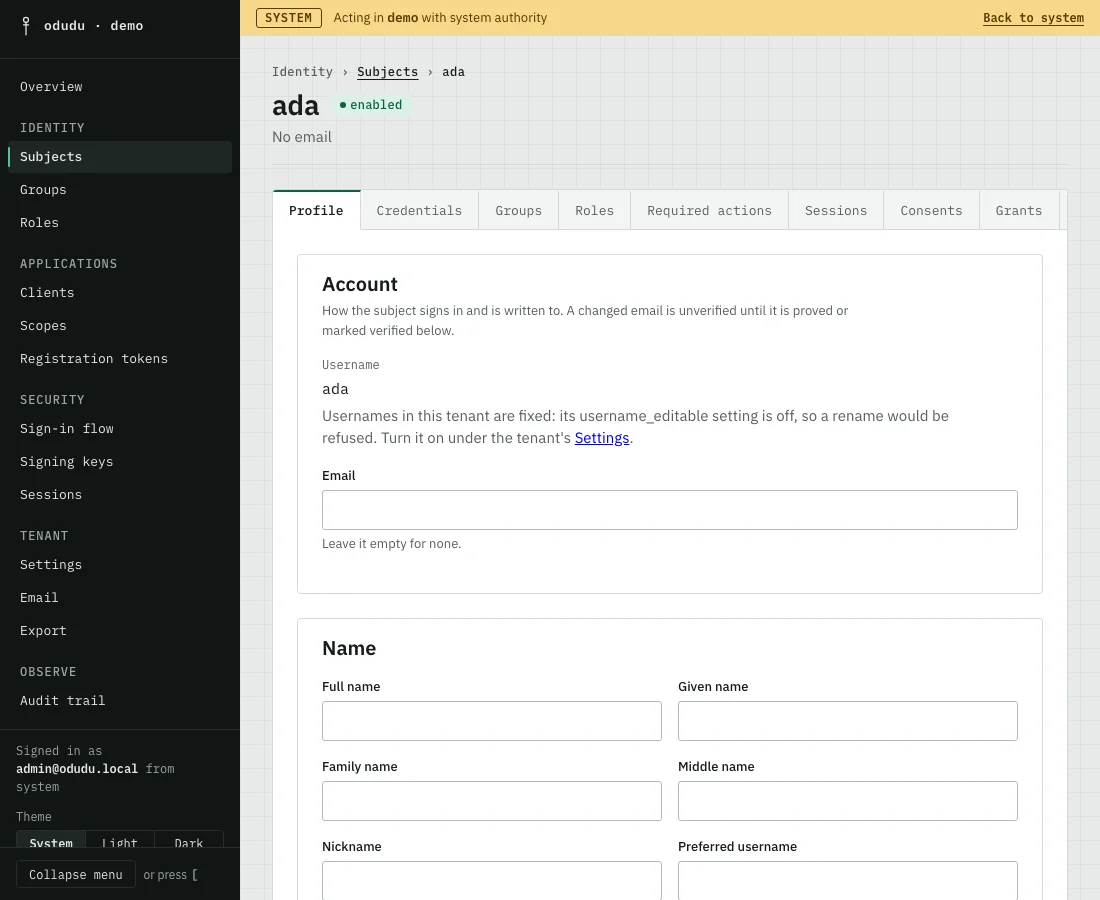The width and height of the screenshot is (1100, 900).
Task: Switch to the Profile tab
Action: pos(316,210)
